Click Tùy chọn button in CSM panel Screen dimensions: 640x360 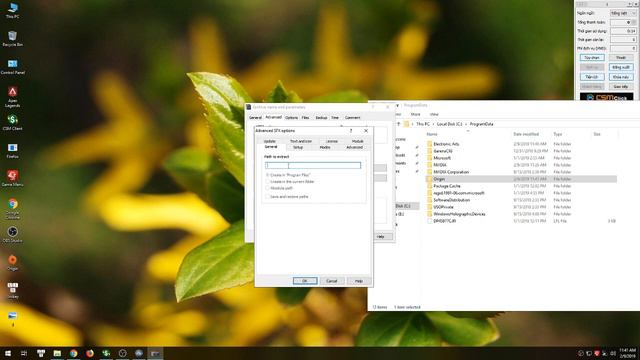592,58
